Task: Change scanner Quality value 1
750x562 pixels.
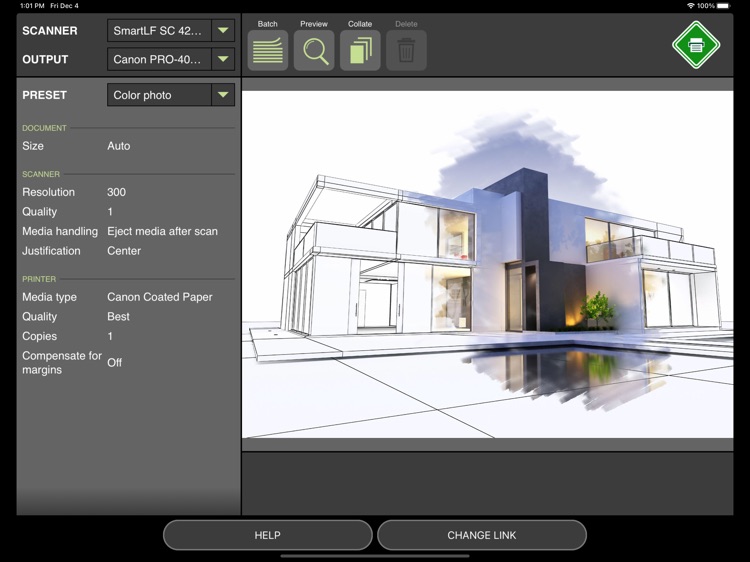Action: click(110, 212)
